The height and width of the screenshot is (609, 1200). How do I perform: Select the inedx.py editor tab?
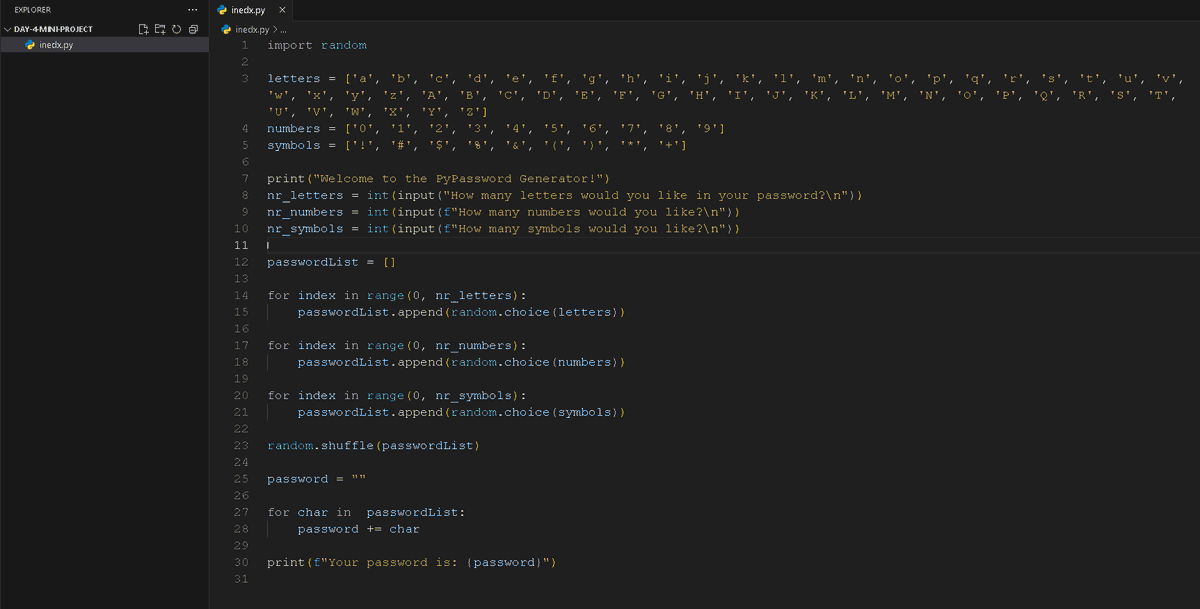coord(253,10)
